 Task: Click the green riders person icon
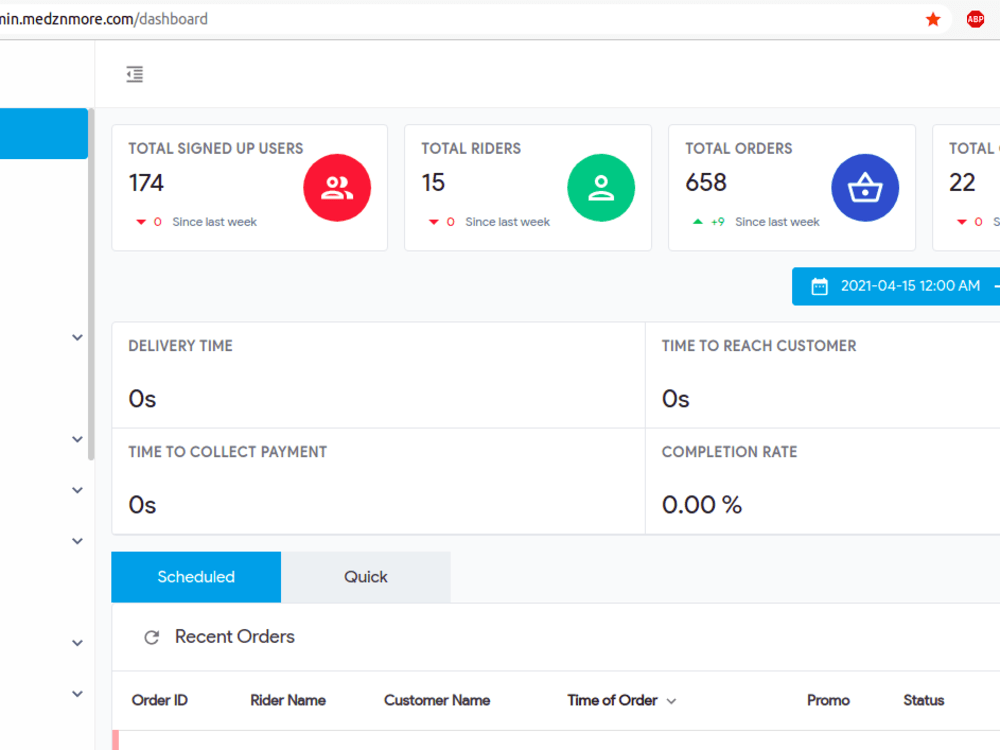pyautogui.click(x=601, y=188)
